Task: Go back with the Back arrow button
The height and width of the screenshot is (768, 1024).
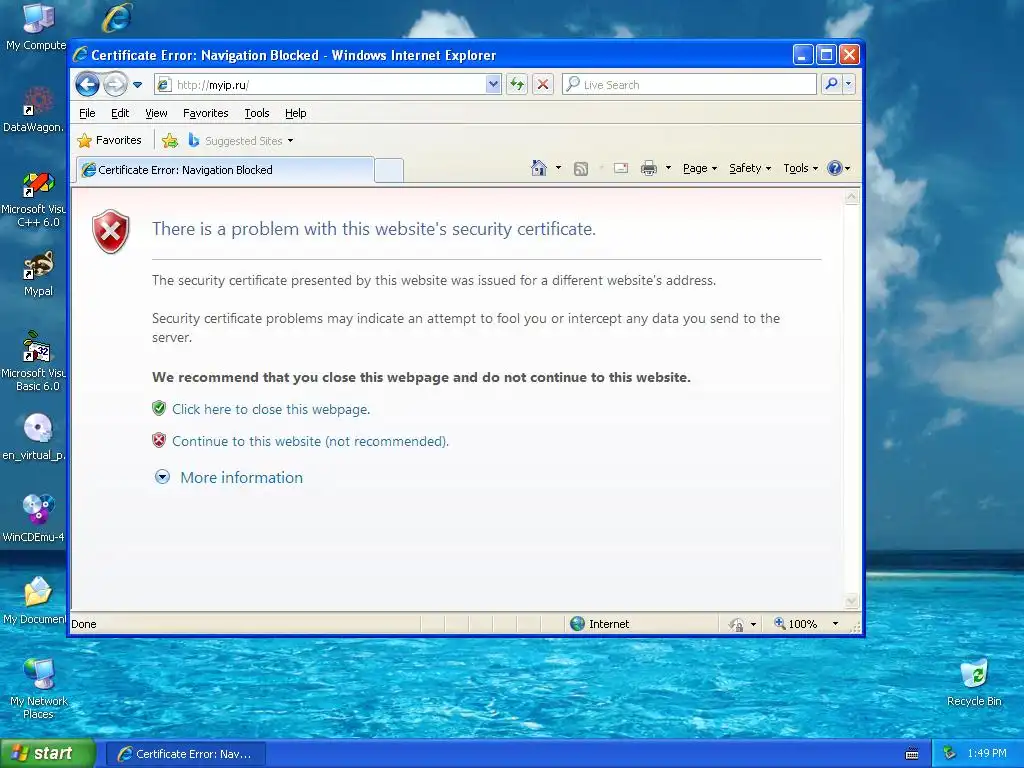Action: 88,84
